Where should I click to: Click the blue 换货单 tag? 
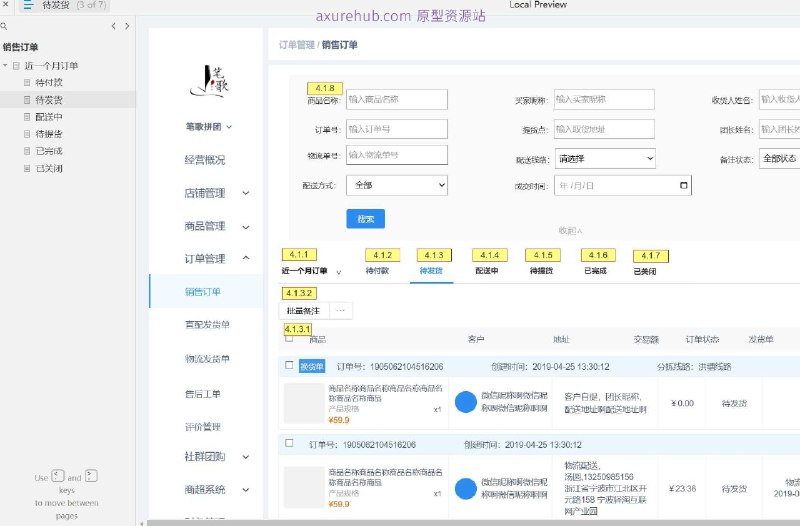click(x=312, y=366)
